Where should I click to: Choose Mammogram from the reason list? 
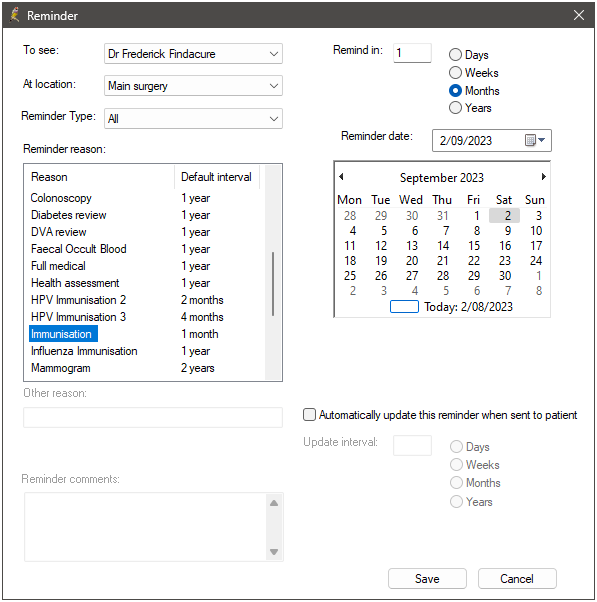click(61, 368)
